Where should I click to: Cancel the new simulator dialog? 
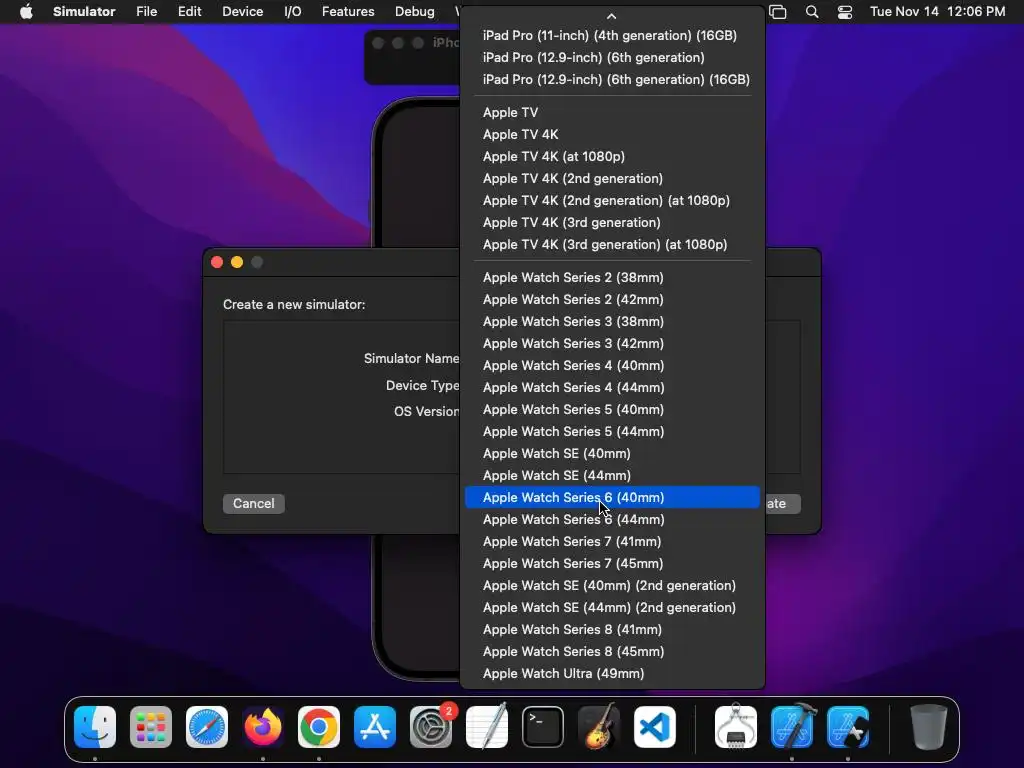253,504
